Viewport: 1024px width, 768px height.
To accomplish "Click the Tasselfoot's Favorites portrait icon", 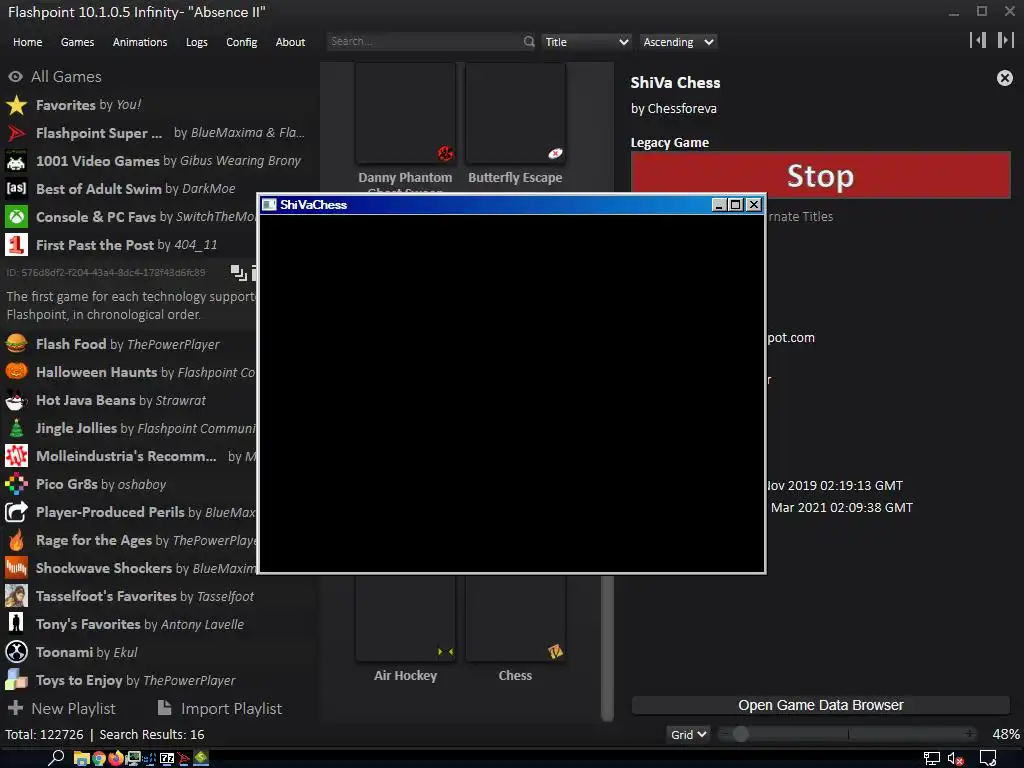I will 16,596.
